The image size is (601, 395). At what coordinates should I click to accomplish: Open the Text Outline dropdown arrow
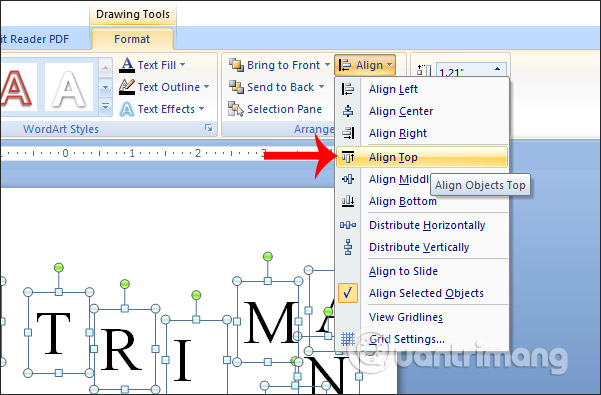tap(206, 87)
